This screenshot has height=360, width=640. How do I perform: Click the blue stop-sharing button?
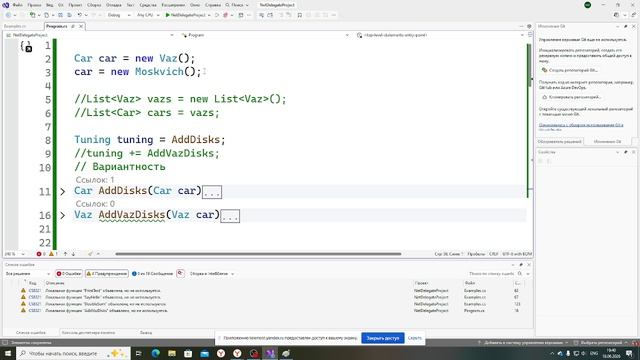coord(382,338)
